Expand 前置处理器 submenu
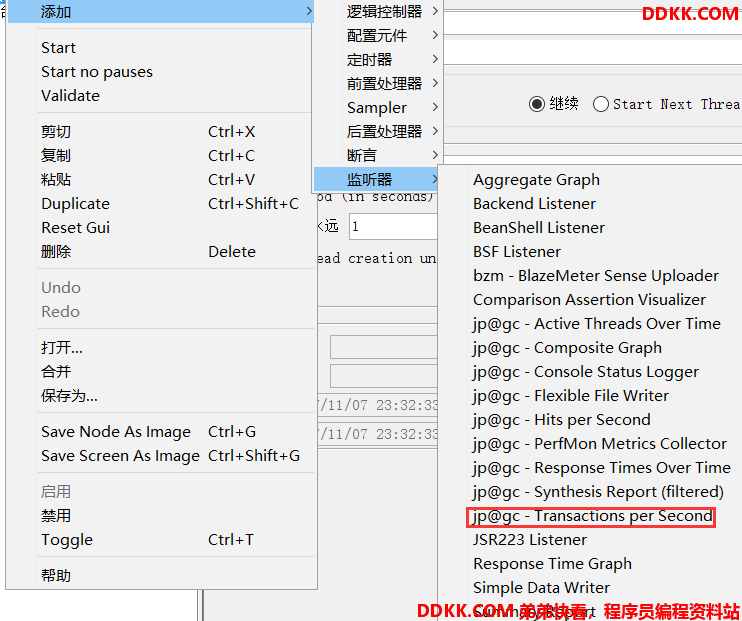The width and height of the screenshot is (742, 621). pyautogui.click(x=378, y=84)
